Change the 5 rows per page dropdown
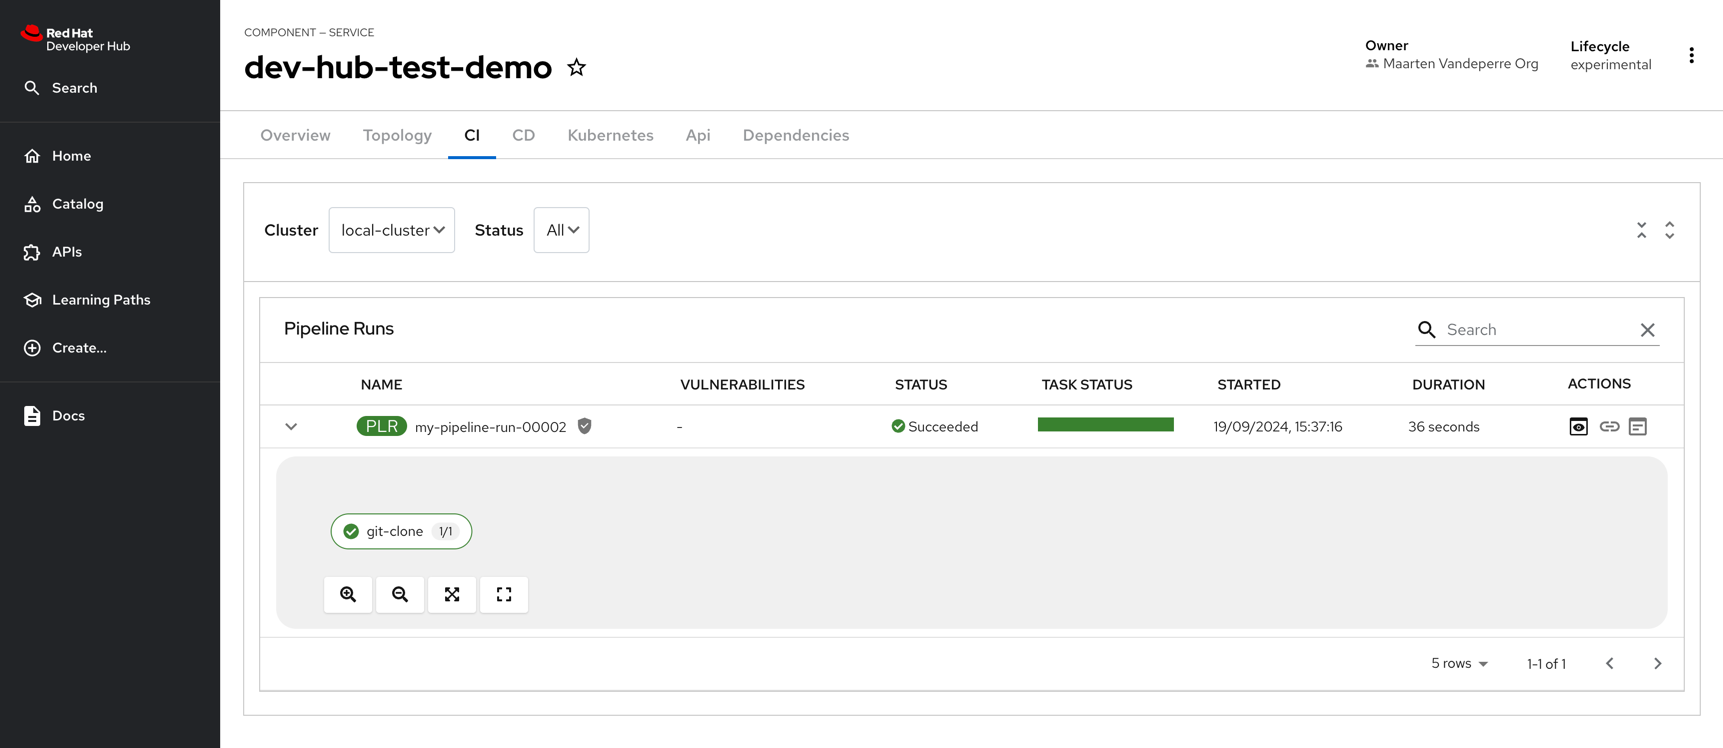The width and height of the screenshot is (1723, 748). (1459, 664)
